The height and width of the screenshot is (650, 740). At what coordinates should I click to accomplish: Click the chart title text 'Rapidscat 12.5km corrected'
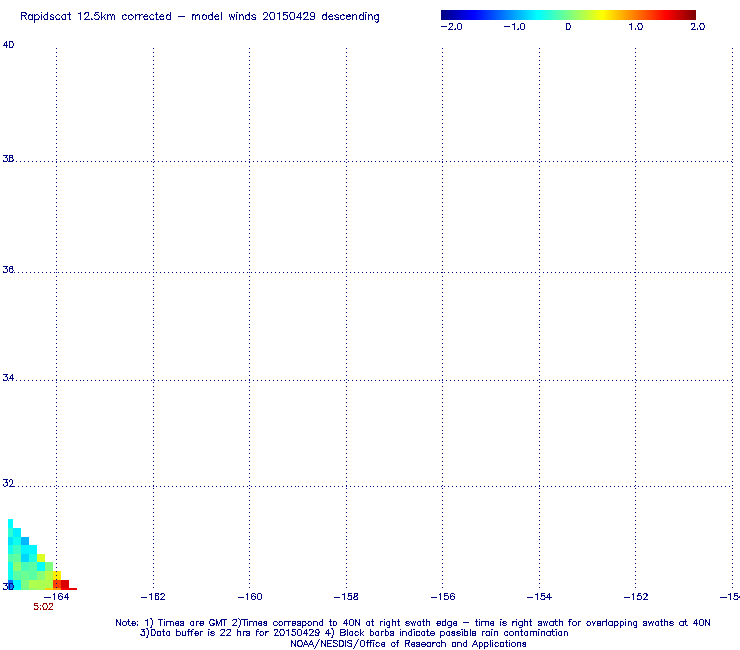96,17
